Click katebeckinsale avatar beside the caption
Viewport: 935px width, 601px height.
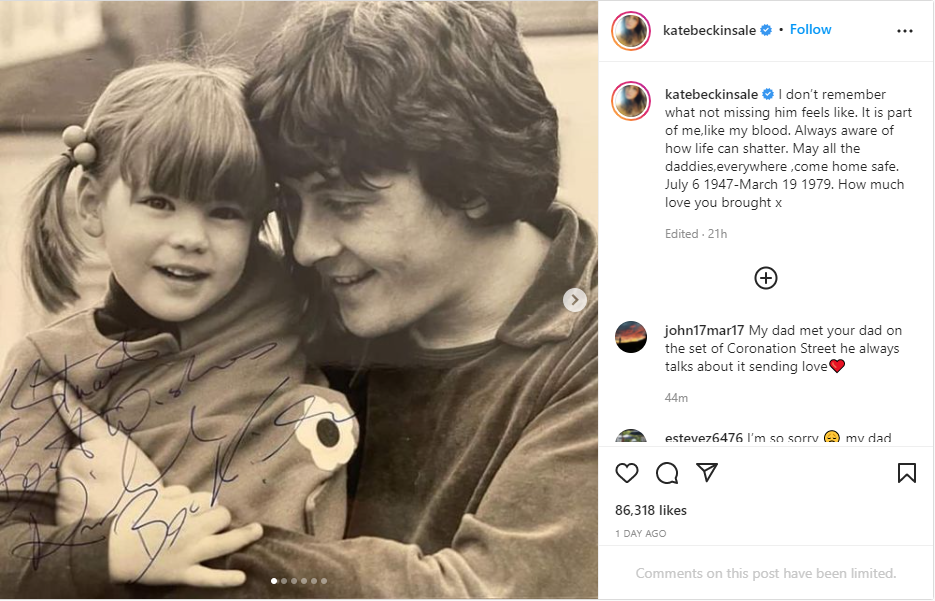click(x=631, y=101)
